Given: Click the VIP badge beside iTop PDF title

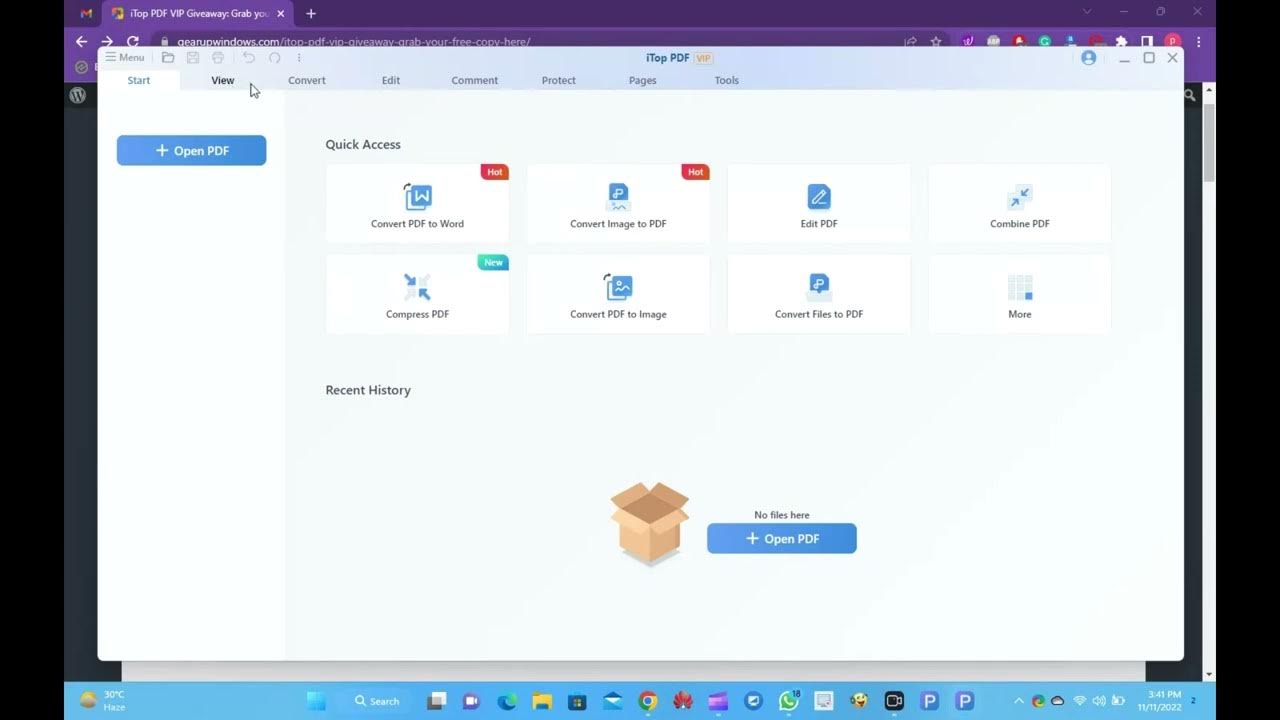Looking at the screenshot, I should pyautogui.click(x=703, y=58).
